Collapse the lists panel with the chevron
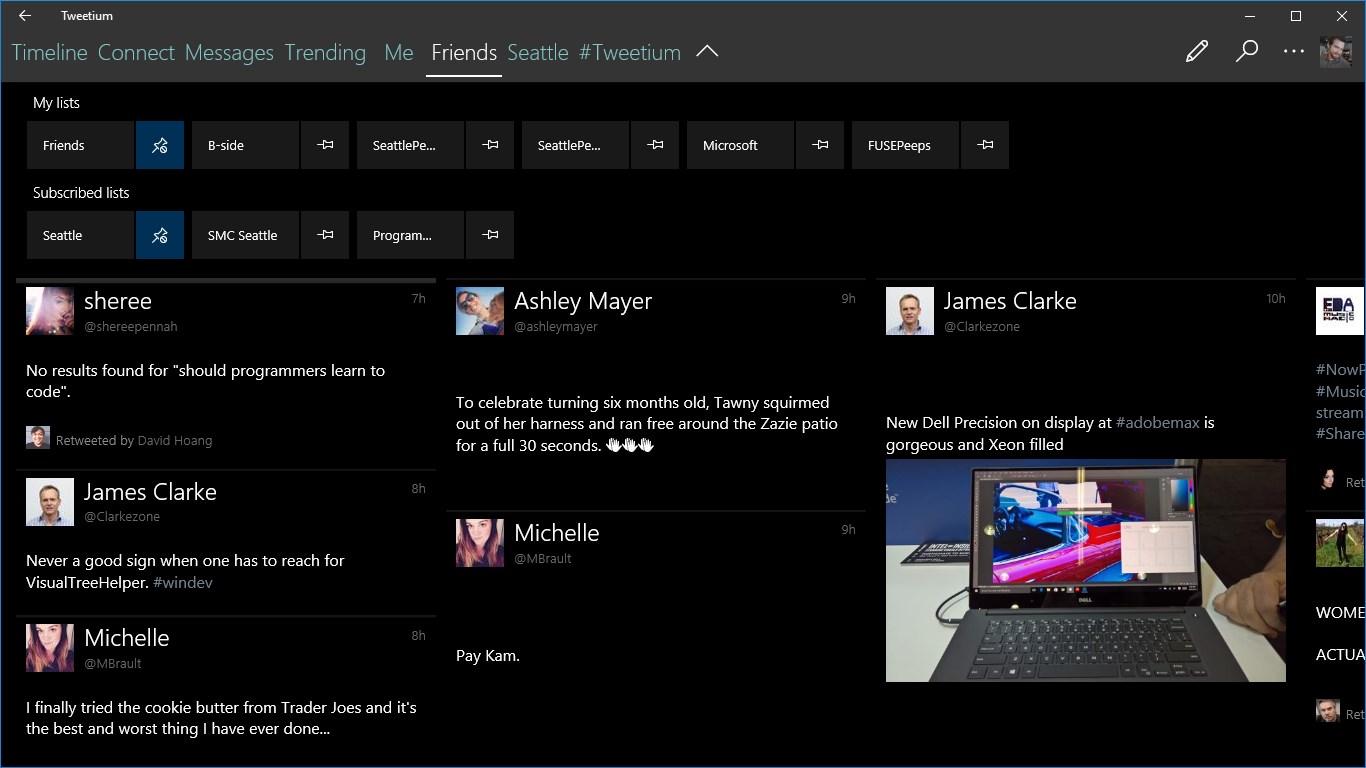The image size is (1366, 768). pos(707,50)
